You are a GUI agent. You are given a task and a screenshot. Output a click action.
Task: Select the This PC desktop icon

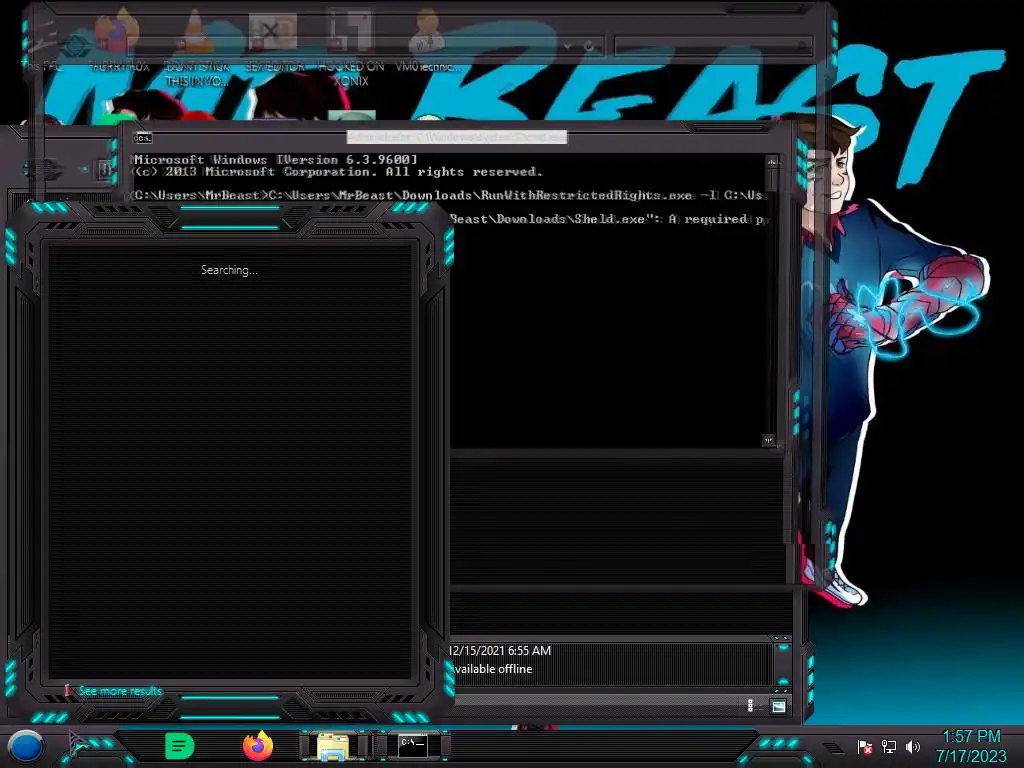click(x=42, y=47)
